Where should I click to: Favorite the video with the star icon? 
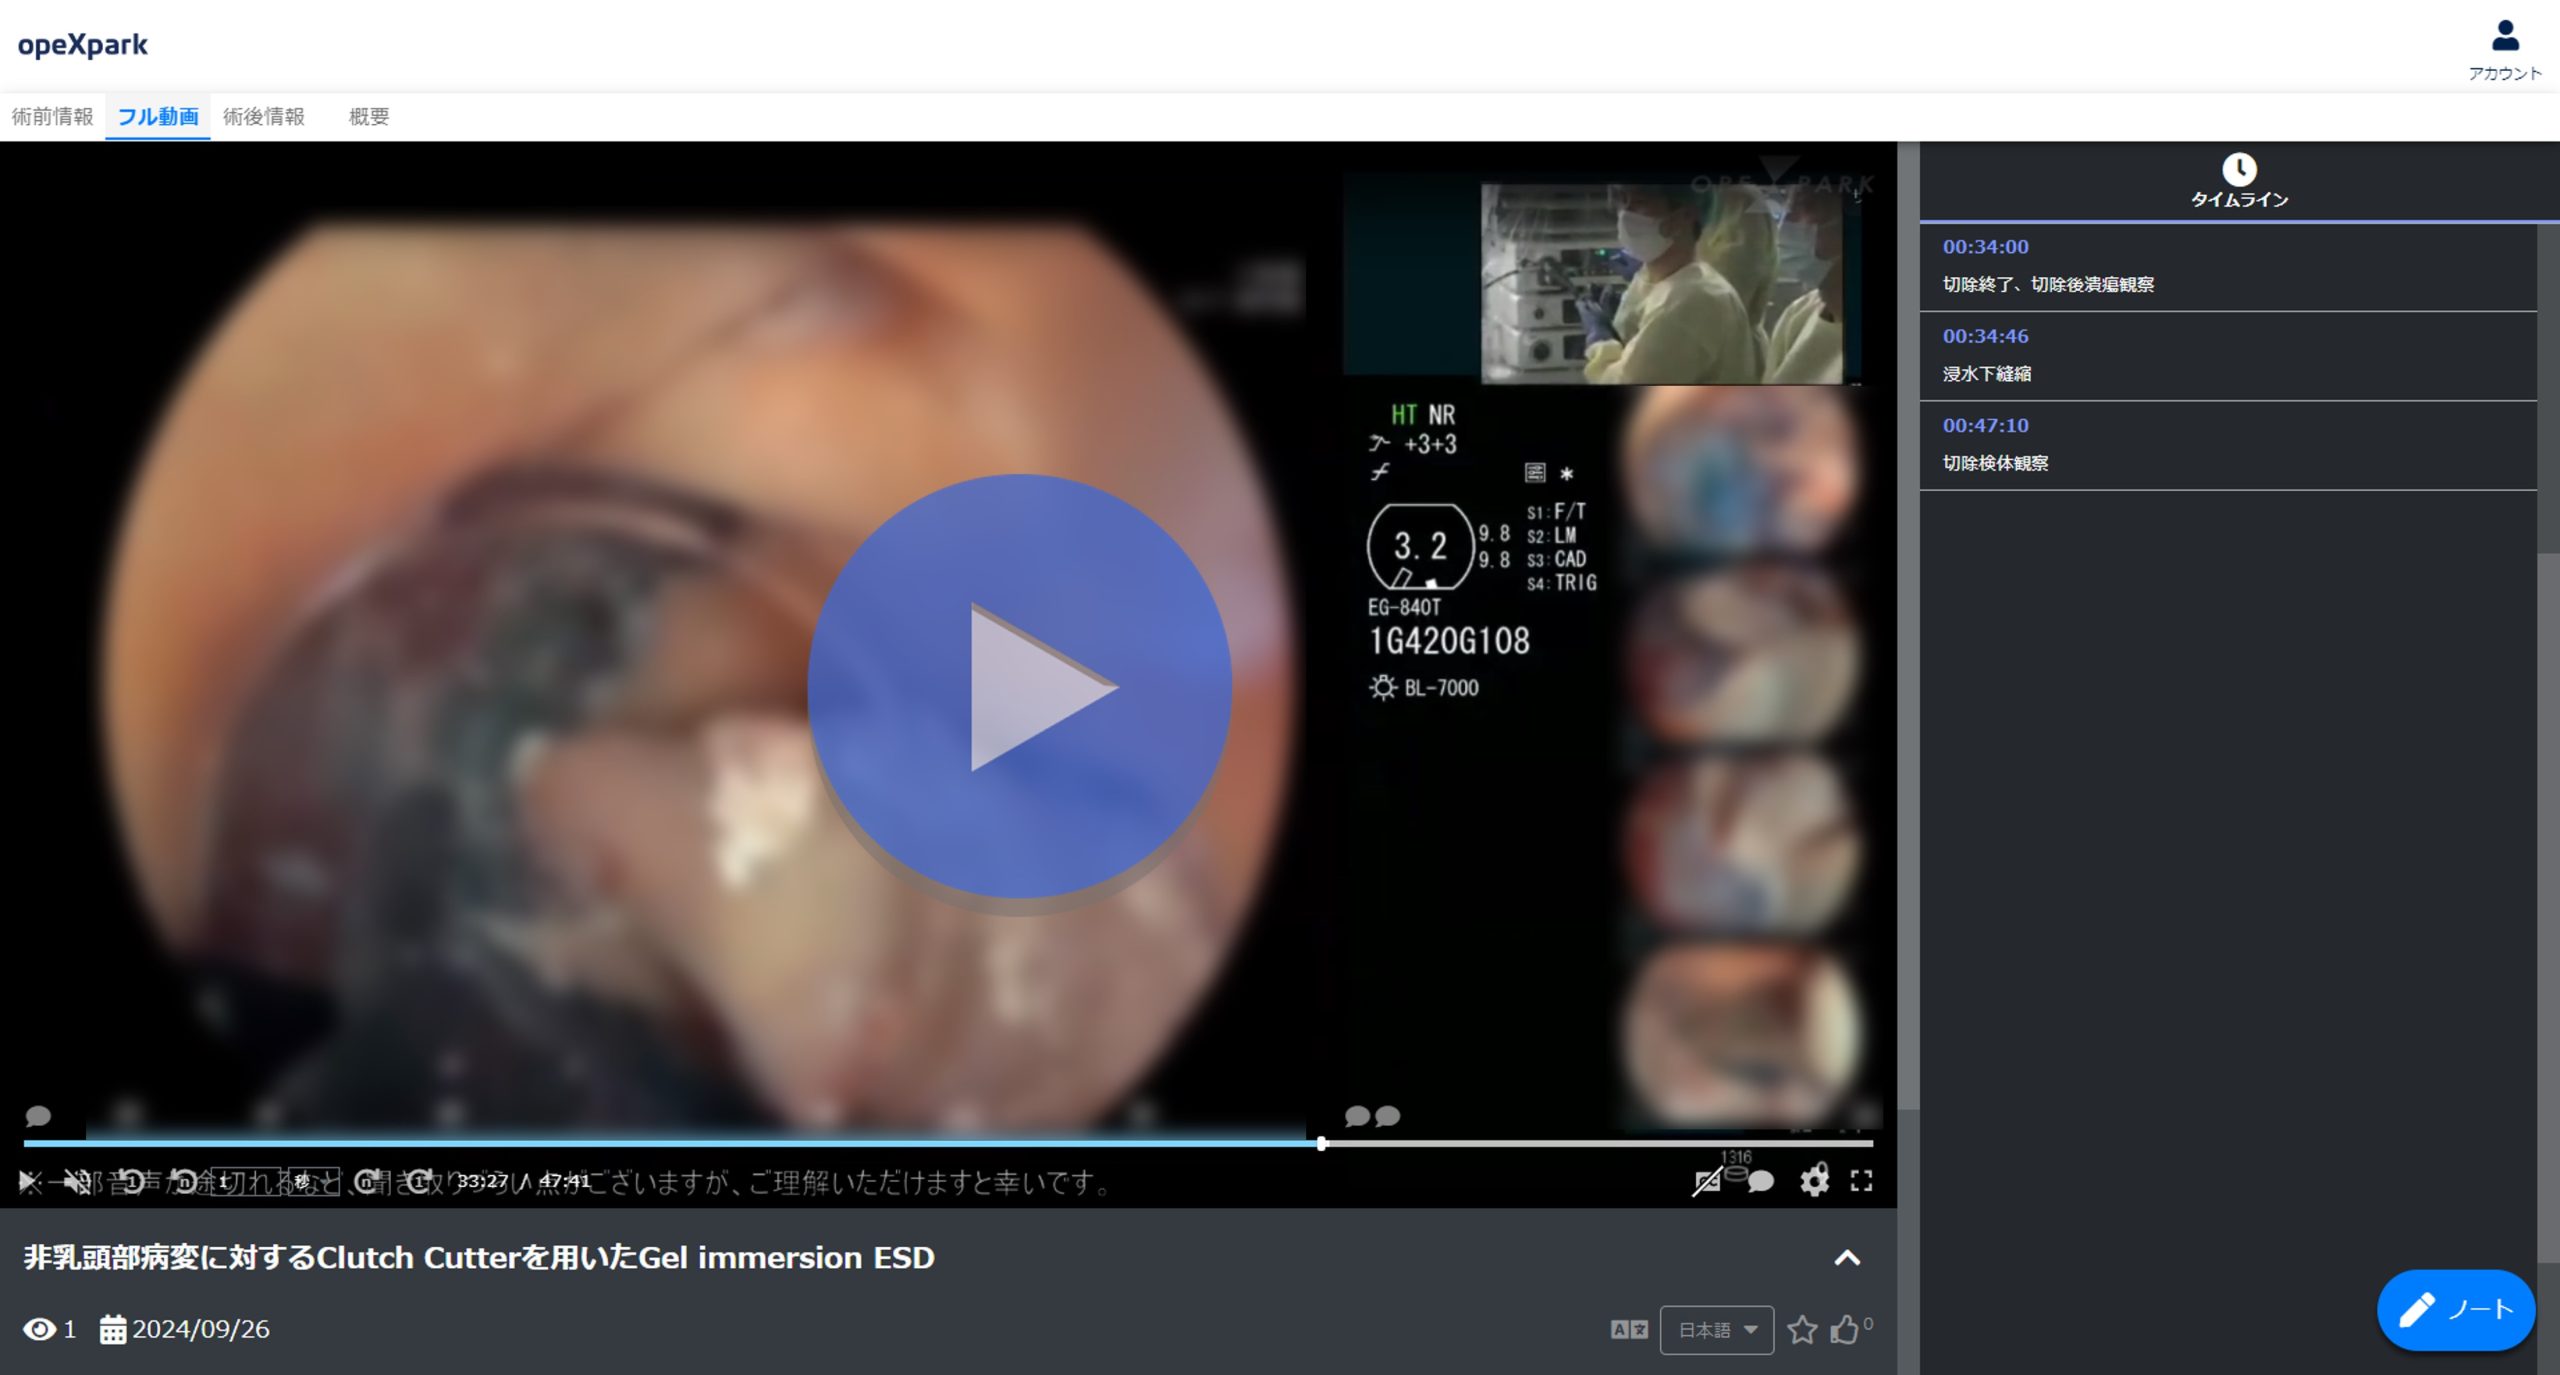point(1802,1330)
